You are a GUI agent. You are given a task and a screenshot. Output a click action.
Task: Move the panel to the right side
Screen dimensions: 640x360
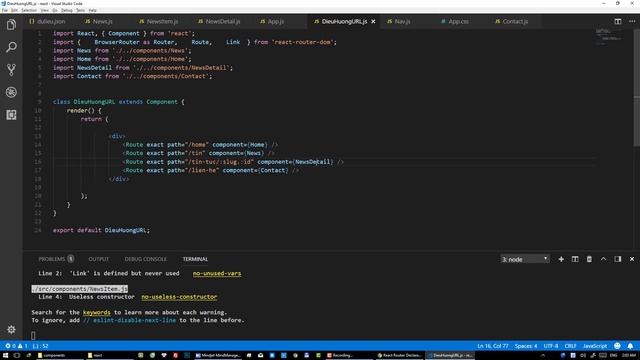pos(618,259)
